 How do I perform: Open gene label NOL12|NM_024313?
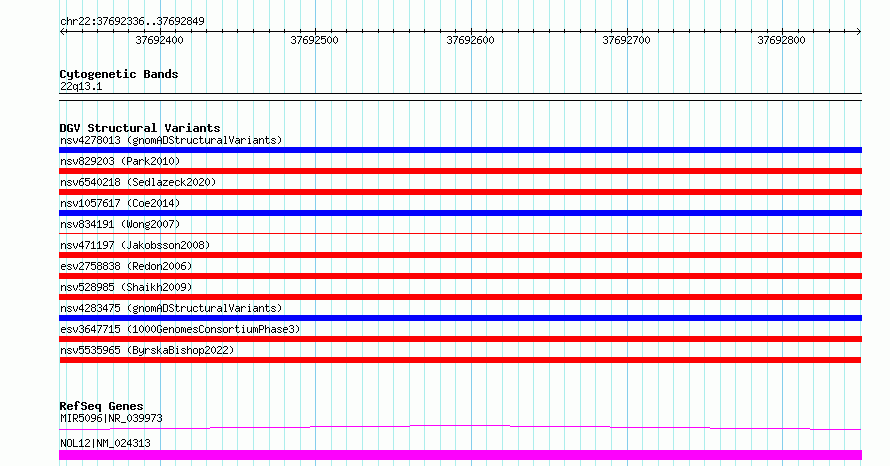(105, 443)
